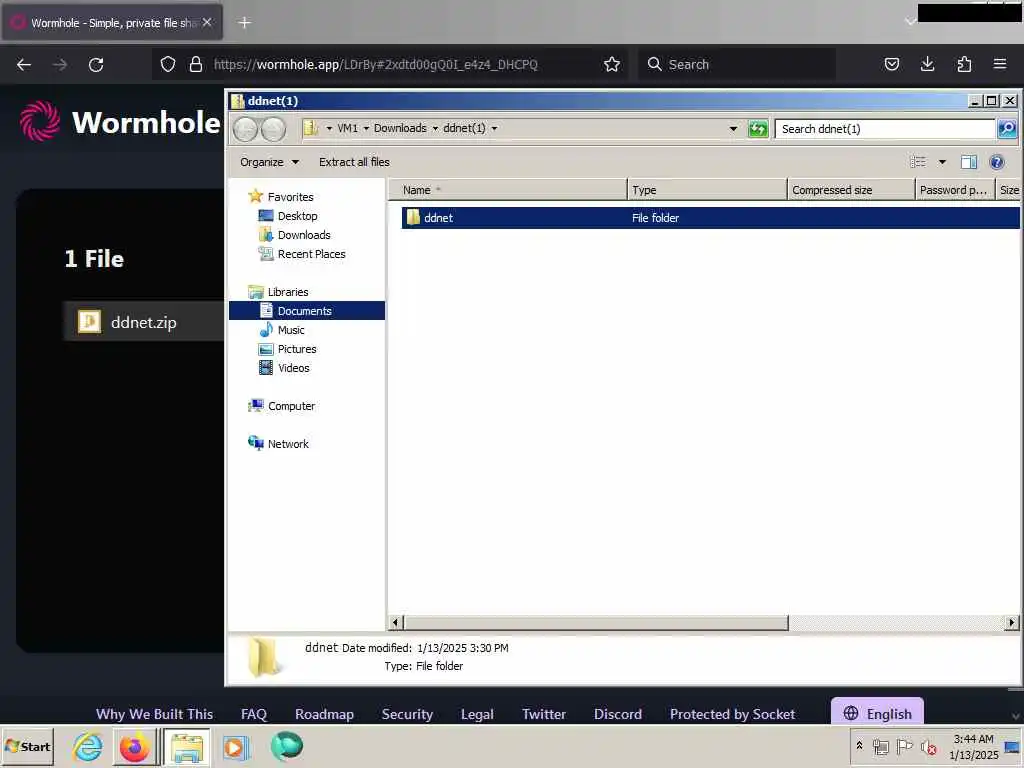
Task: Sort by the Type column header
Action: pyautogui.click(x=707, y=190)
